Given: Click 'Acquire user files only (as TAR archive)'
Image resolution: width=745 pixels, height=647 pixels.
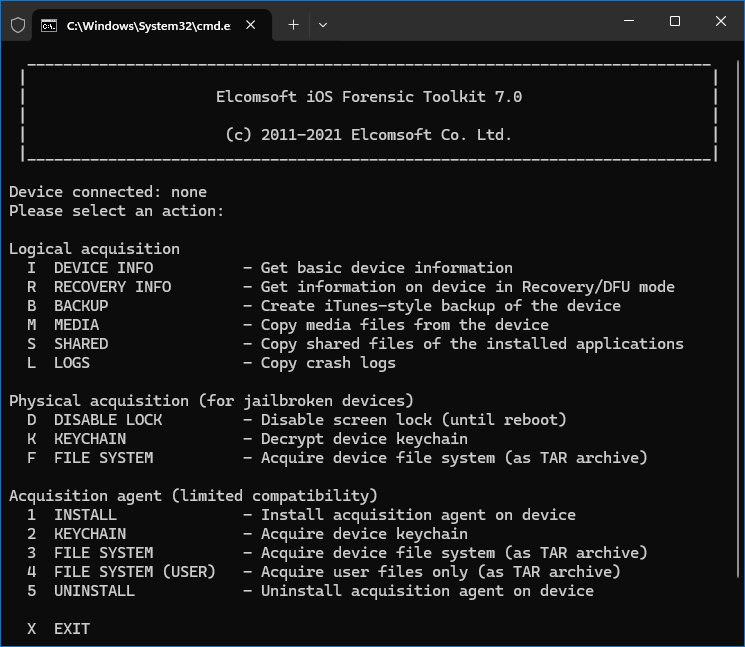Looking at the screenshot, I should [x=440, y=572].
